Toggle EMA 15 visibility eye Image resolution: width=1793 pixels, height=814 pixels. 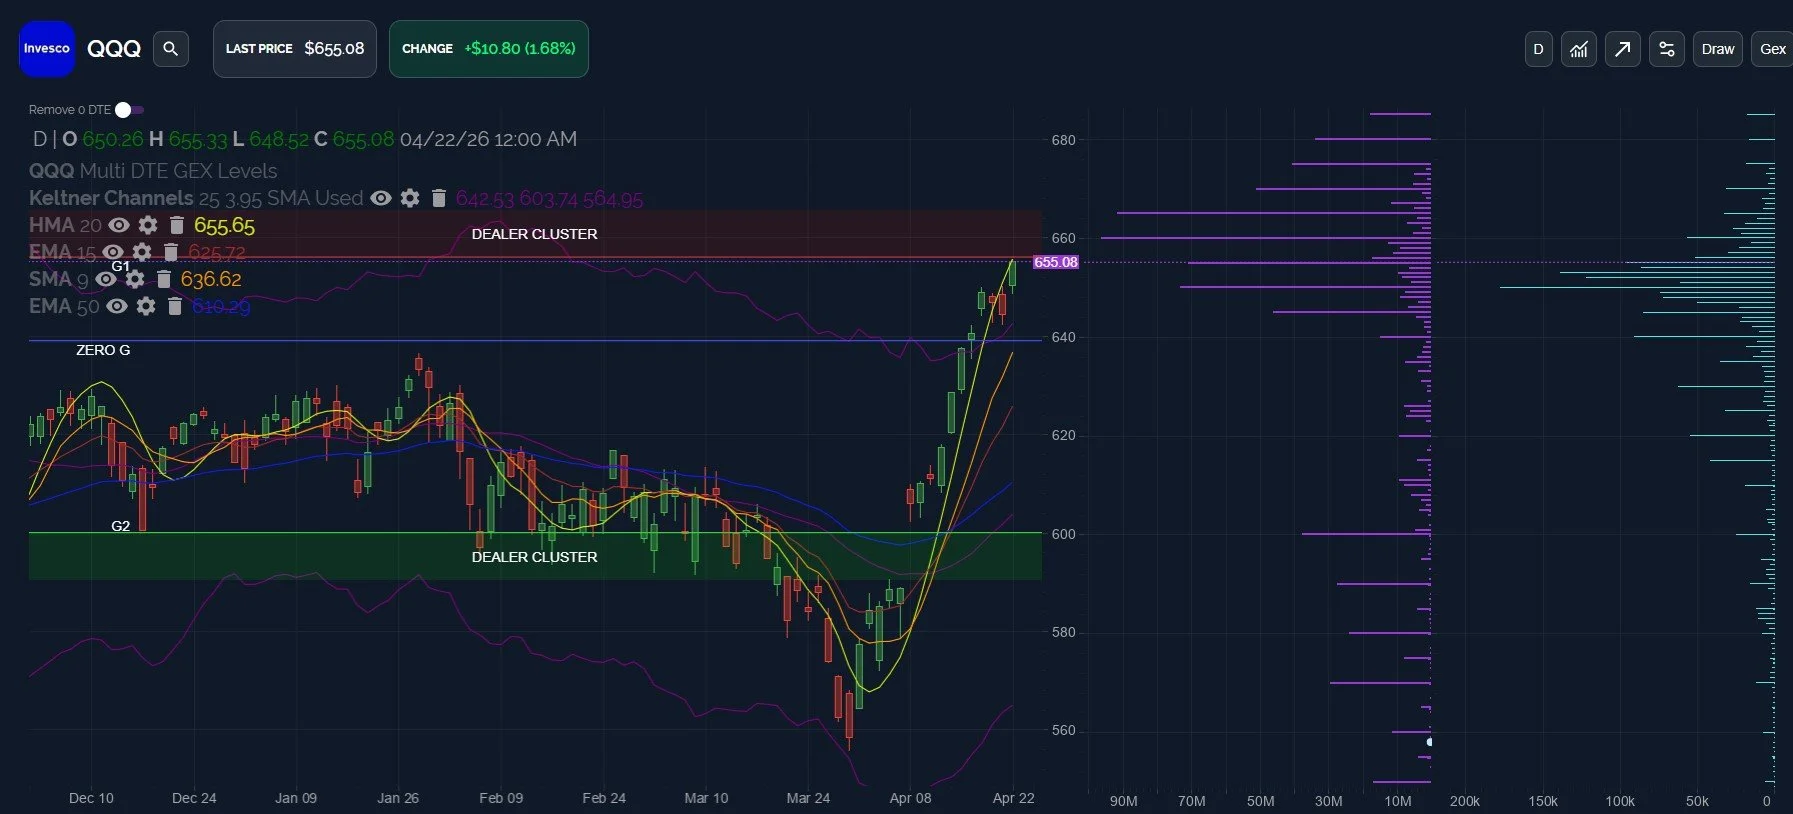[x=113, y=252]
